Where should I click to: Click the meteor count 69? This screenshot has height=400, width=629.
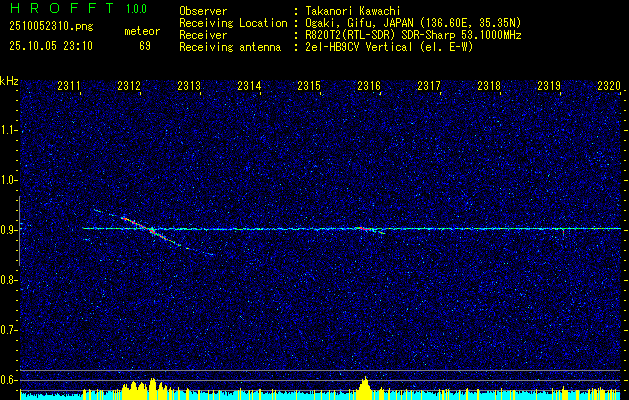click(145, 46)
